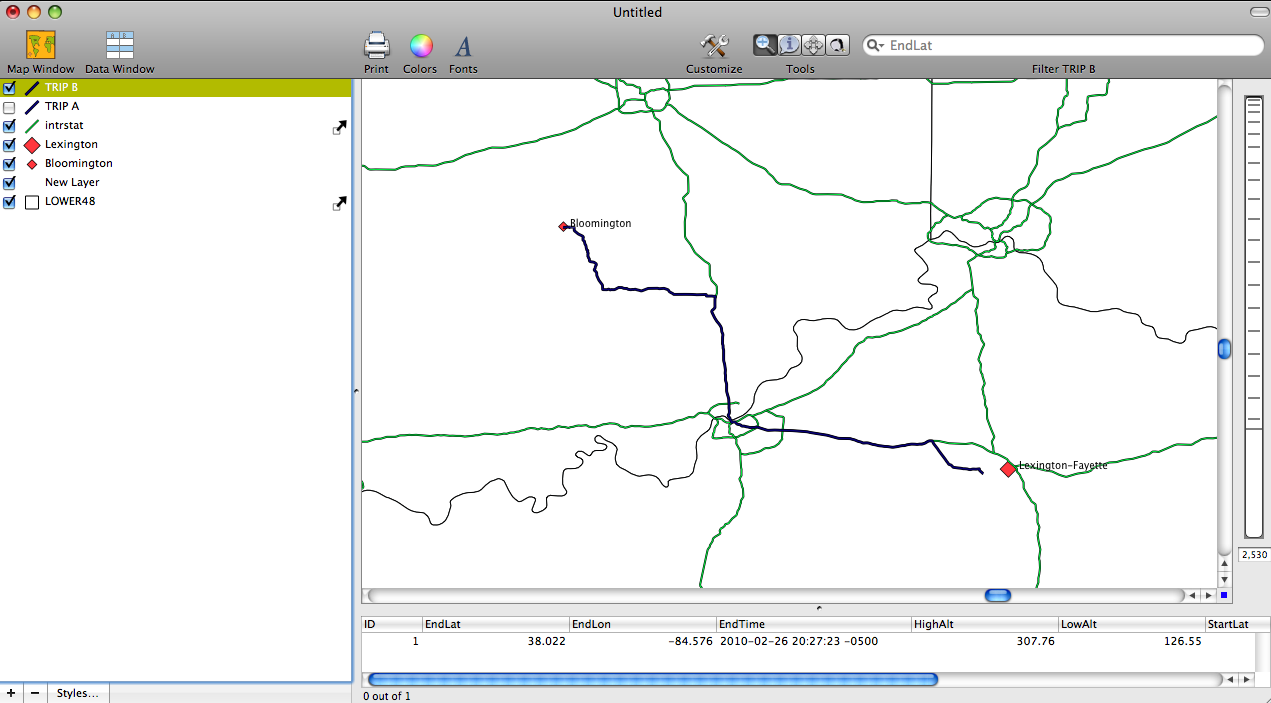Select the zoom magnifier tool
1271x703 pixels.
pyautogui.click(x=765, y=45)
